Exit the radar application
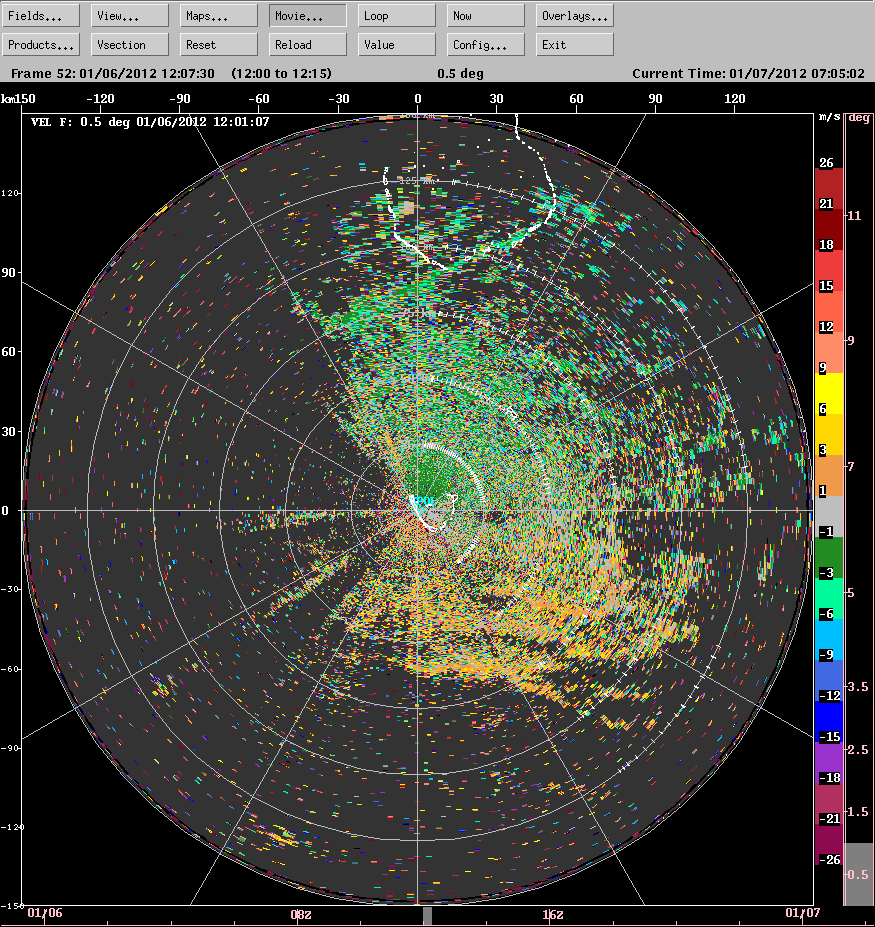The height and width of the screenshot is (927, 875). (573, 44)
